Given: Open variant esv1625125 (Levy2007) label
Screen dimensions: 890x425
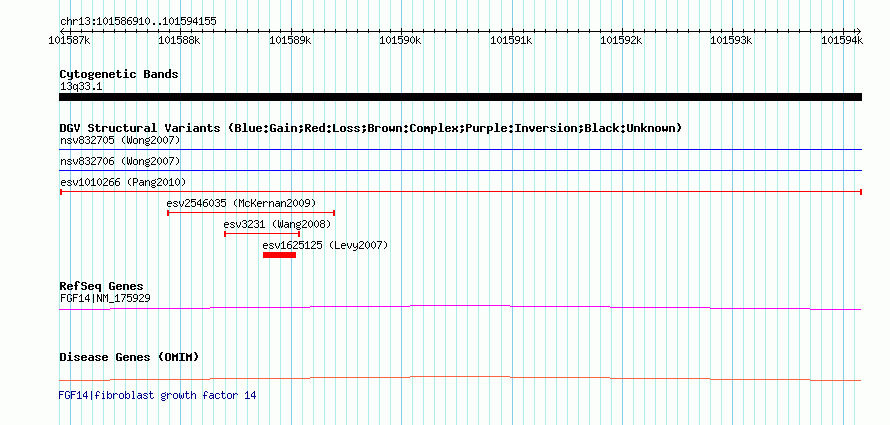Looking at the screenshot, I should coord(325,246).
